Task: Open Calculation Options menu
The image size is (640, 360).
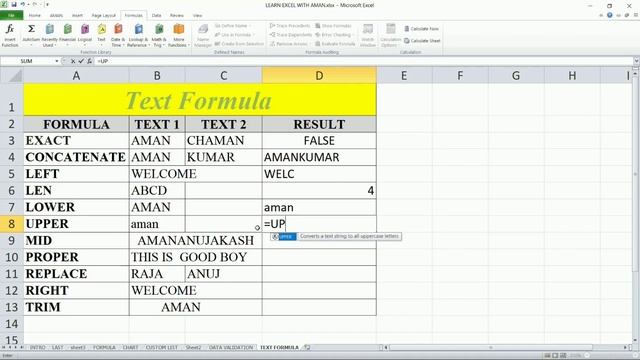Action: (390, 35)
